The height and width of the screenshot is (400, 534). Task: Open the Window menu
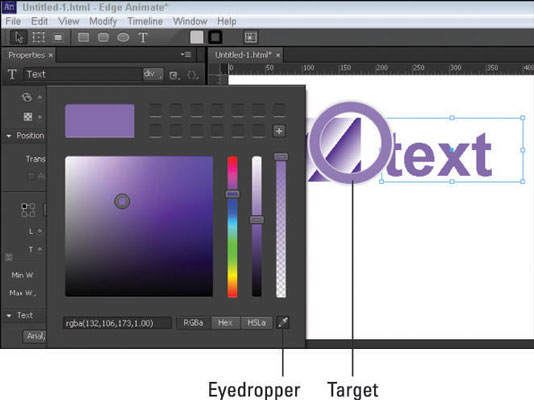(x=190, y=21)
